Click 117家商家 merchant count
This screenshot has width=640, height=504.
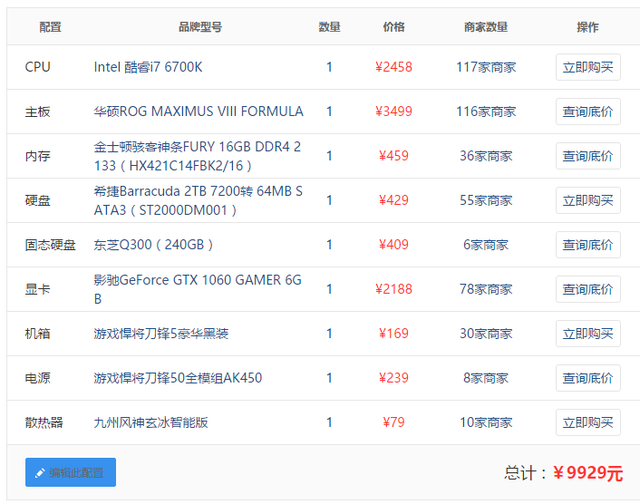(x=486, y=67)
